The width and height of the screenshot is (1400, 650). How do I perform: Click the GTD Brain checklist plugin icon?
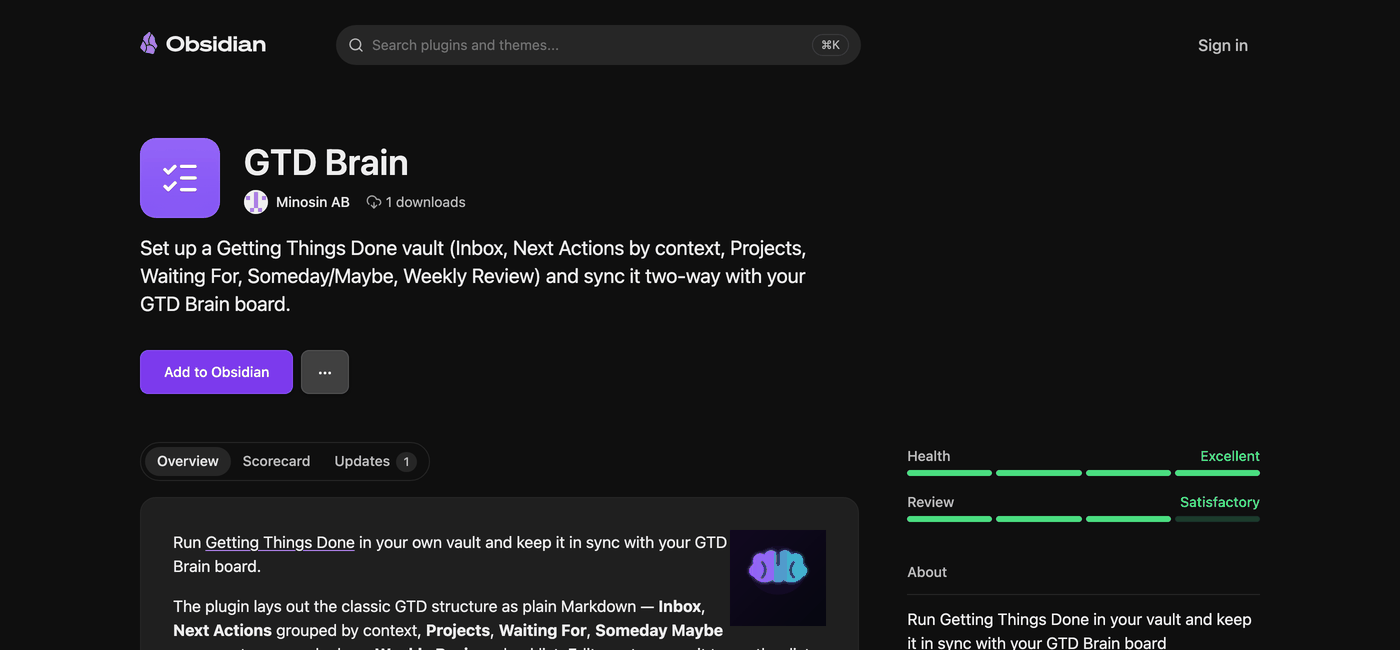(180, 178)
